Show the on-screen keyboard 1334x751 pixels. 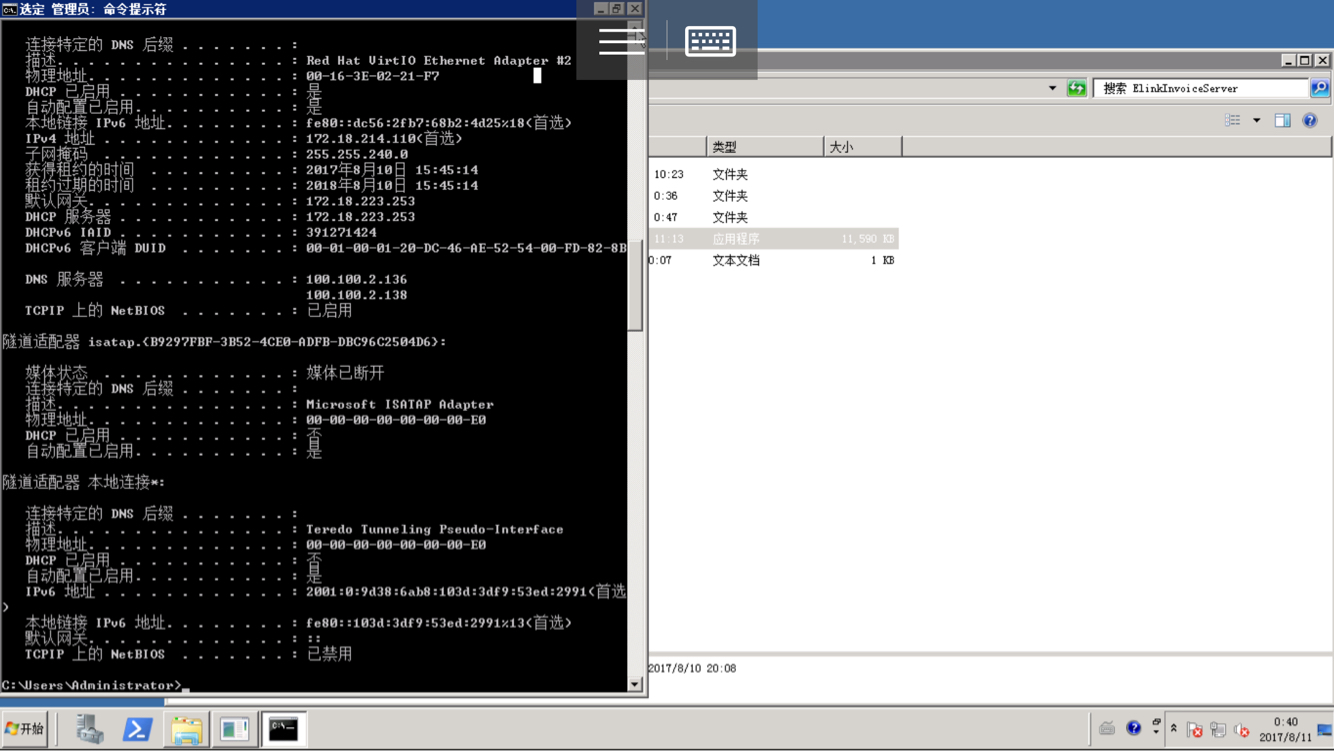(x=710, y=41)
